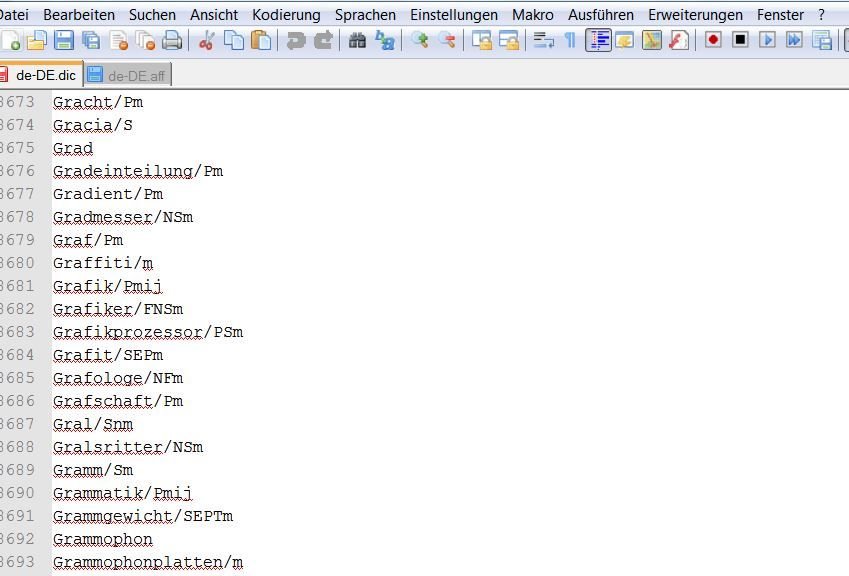Click the Grafologe/NFm line
Screen dimensions: 849x576
pos(118,378)
